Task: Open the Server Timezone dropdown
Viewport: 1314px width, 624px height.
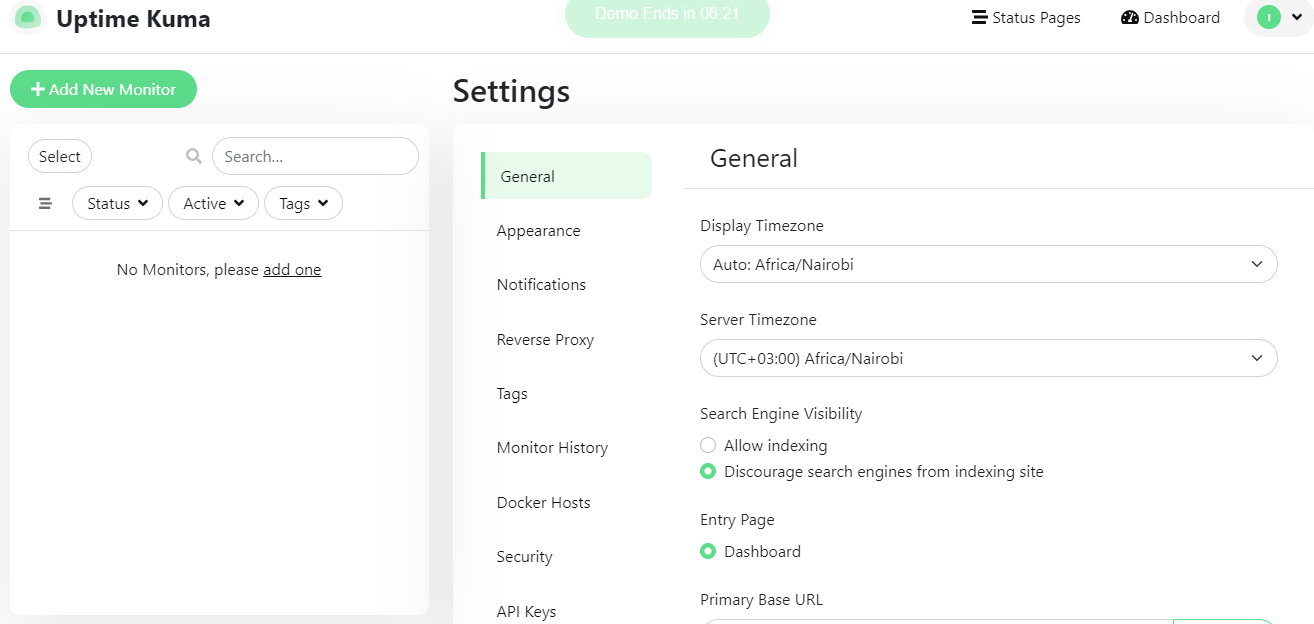Action: coord(988,358)
